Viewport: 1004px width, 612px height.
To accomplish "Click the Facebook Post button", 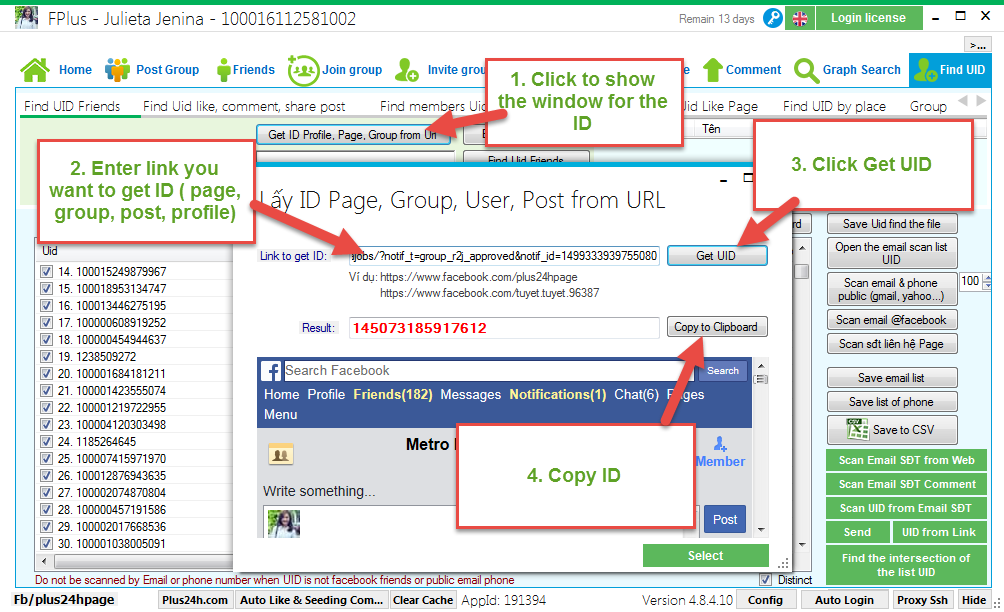I will tap(725, 519).
